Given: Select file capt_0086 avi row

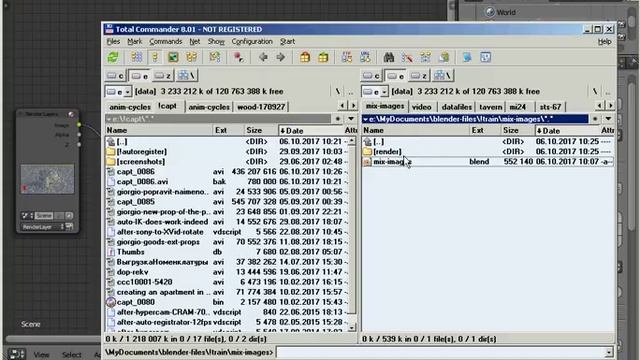Looking at the screenshot, I should (227, 172).
